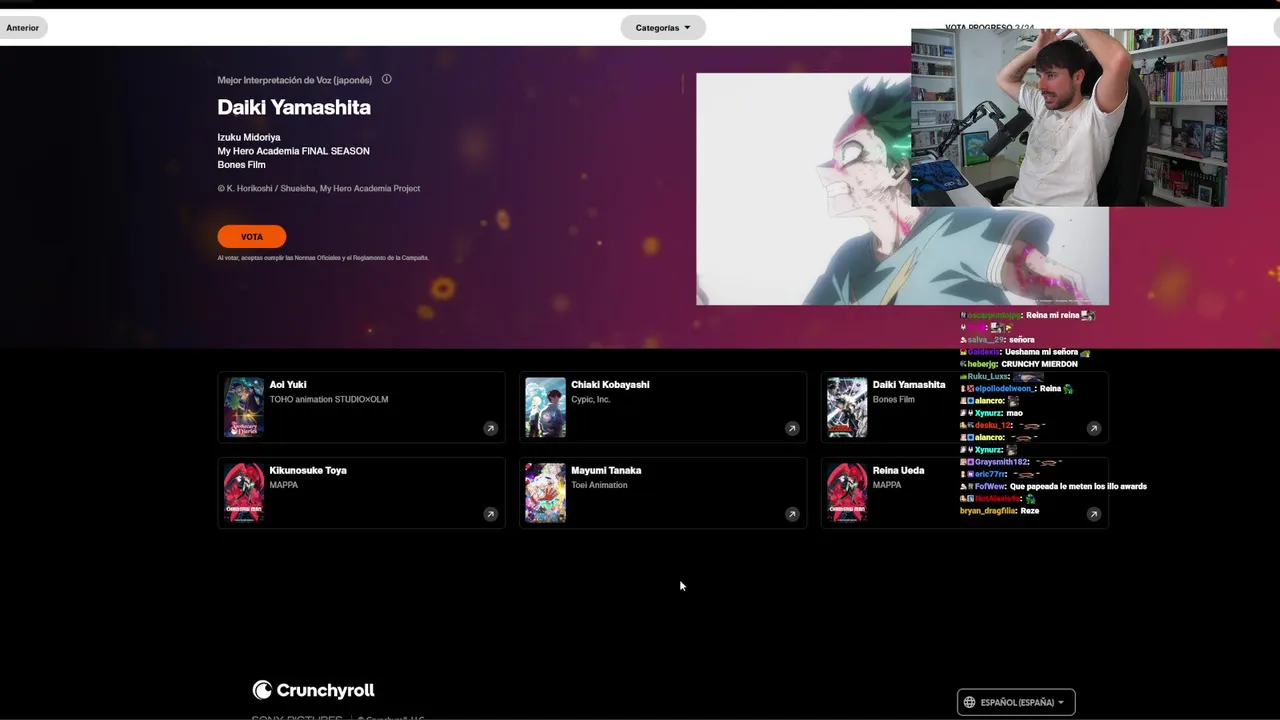Image resolution: width=1280 pixels, height=720 pixels.
Task: Select Kikunosuke Toya poster thumbnail
Action: tap(244, 492)
